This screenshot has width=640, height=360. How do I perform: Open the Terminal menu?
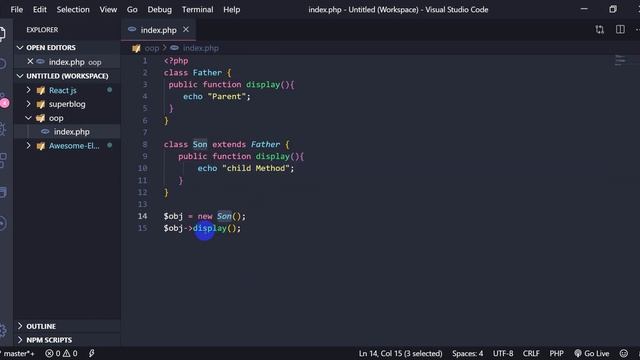tap(198, 9)
